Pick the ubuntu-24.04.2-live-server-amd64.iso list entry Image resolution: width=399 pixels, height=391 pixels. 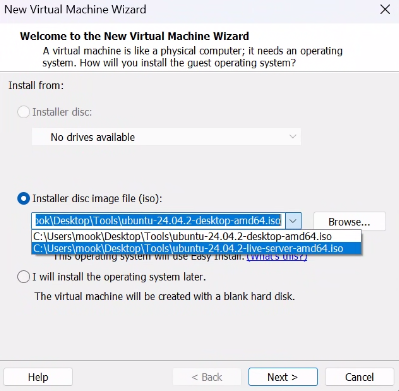[196, 248]
